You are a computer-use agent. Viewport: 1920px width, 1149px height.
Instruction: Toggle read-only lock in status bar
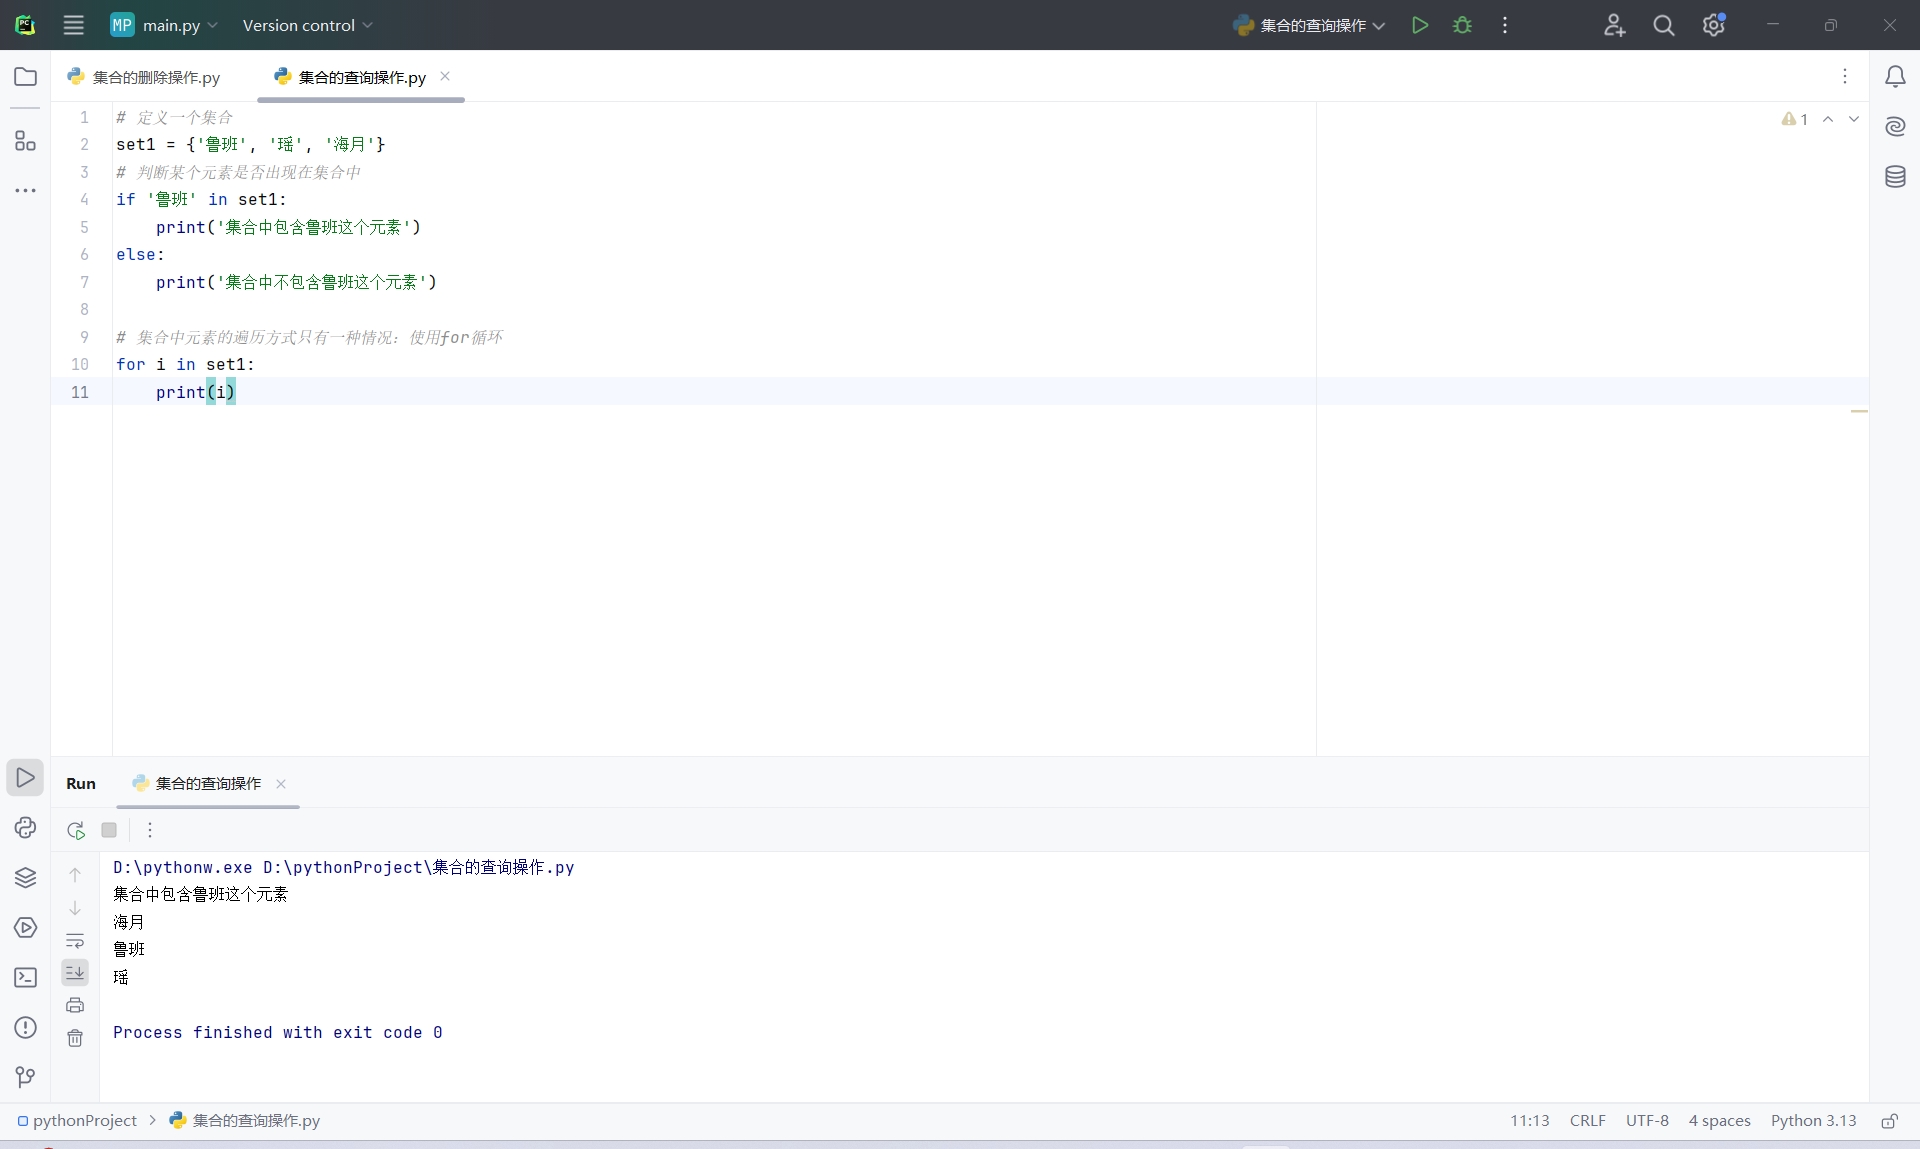(1889, 1121)
